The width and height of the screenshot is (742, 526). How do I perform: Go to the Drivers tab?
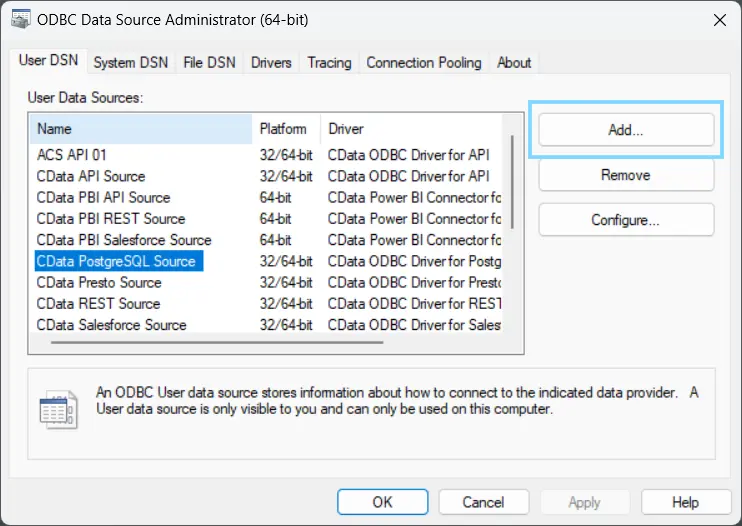pyautogui.click(x=271, y=62)
